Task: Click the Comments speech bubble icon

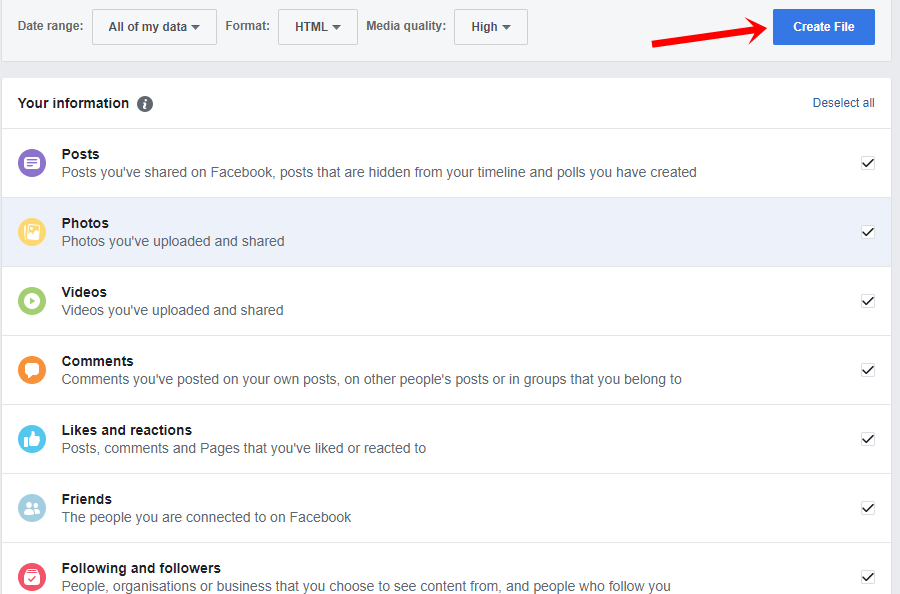Action: click(x=32, y=370)
